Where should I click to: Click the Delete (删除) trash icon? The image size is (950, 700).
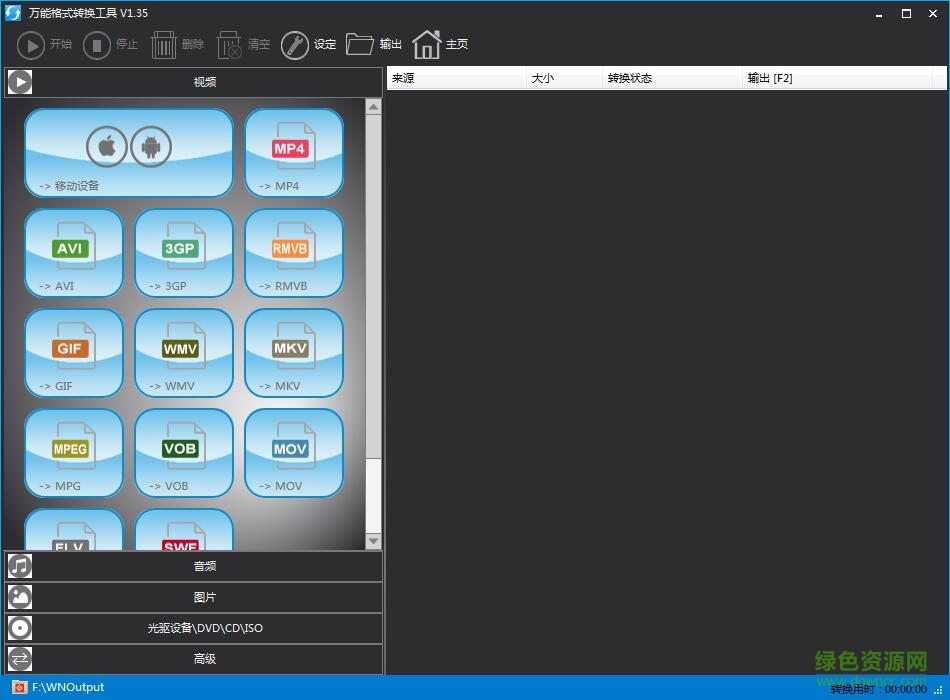(164, 45)
